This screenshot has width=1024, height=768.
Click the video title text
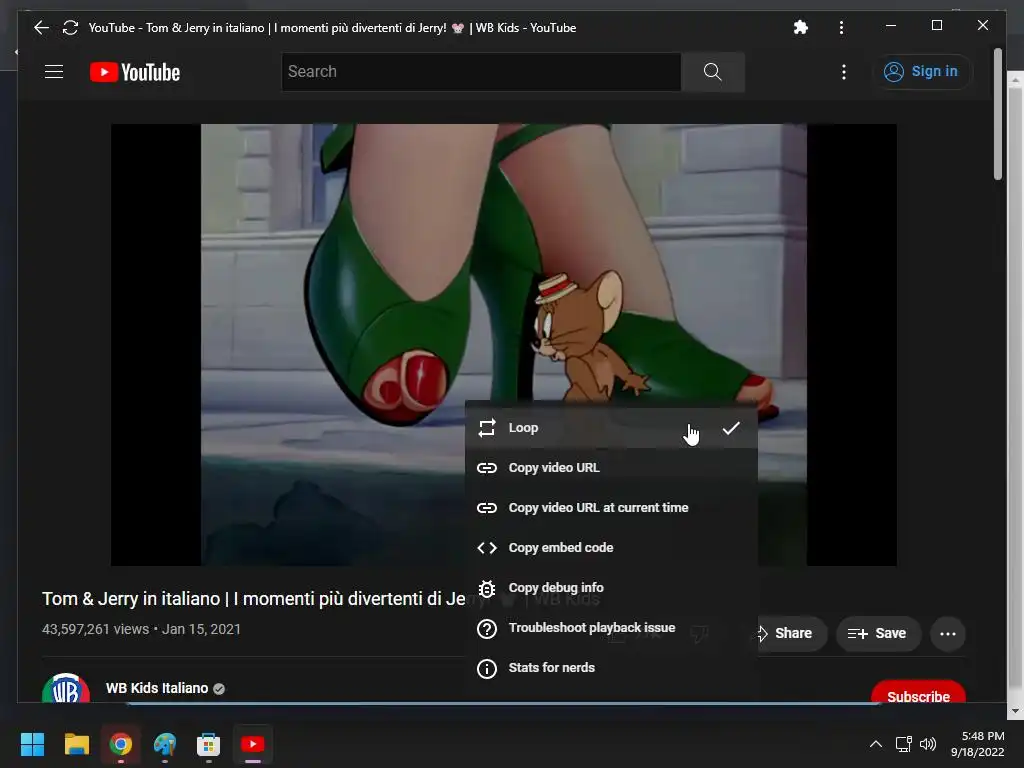point(254,599)
